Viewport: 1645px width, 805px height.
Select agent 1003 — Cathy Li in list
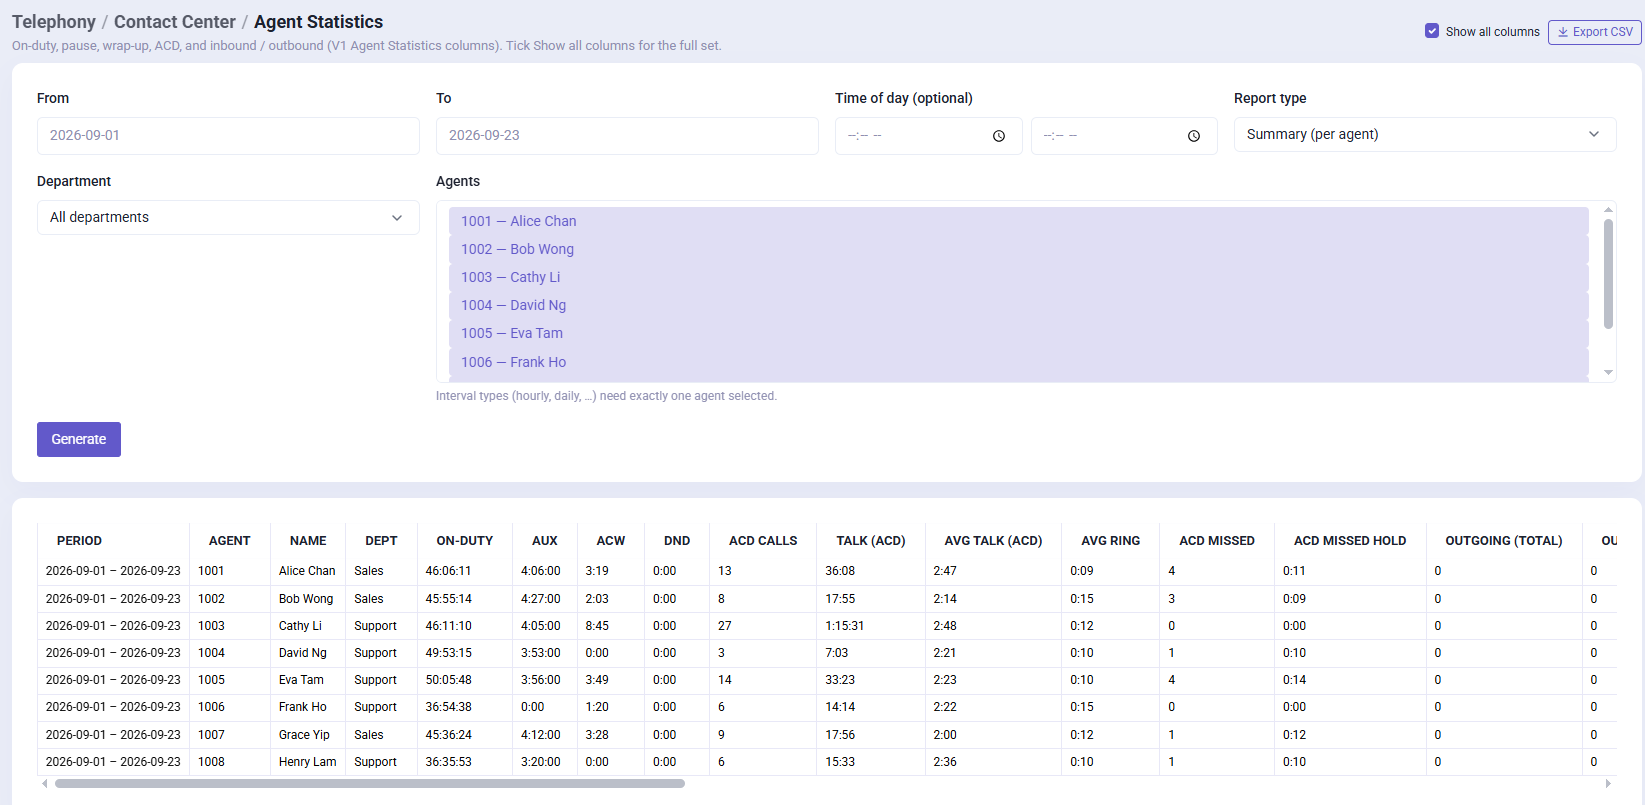point(1018,277)
